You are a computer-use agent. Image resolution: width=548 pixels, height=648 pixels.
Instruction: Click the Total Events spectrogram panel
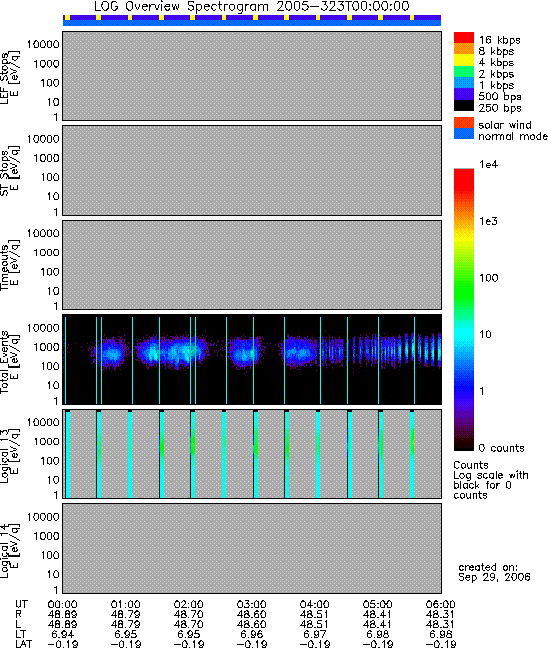coord(252,360)
